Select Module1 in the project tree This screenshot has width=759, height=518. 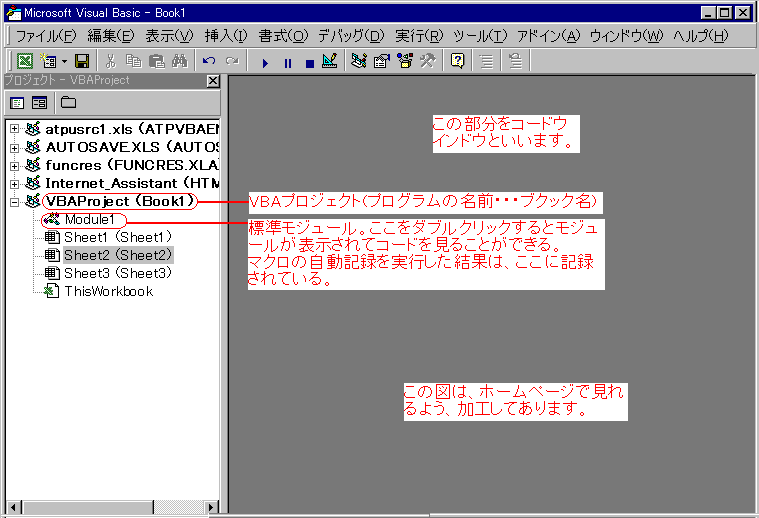95,219
